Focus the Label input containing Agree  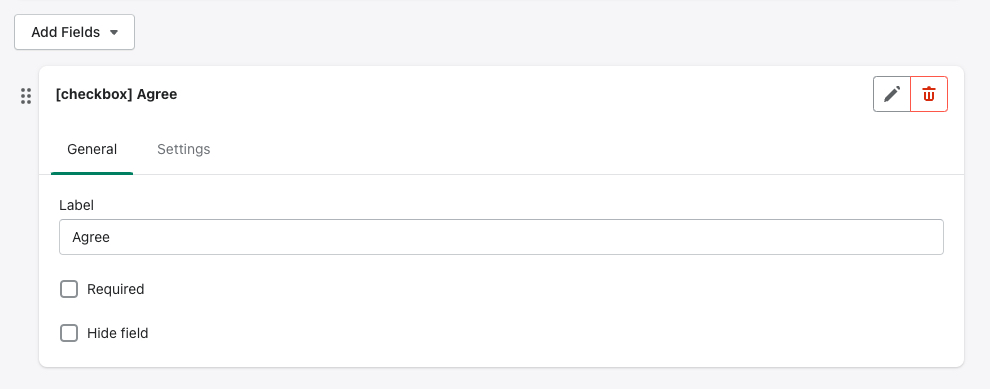[501, 237]
